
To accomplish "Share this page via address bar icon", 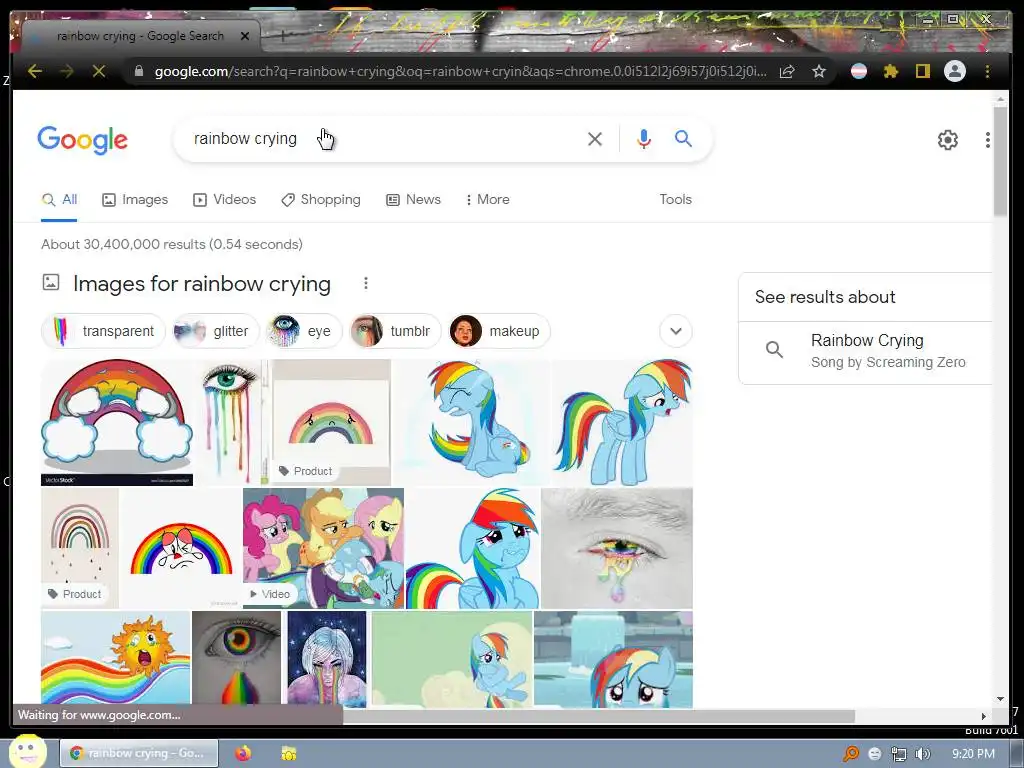I will [787, 71].
